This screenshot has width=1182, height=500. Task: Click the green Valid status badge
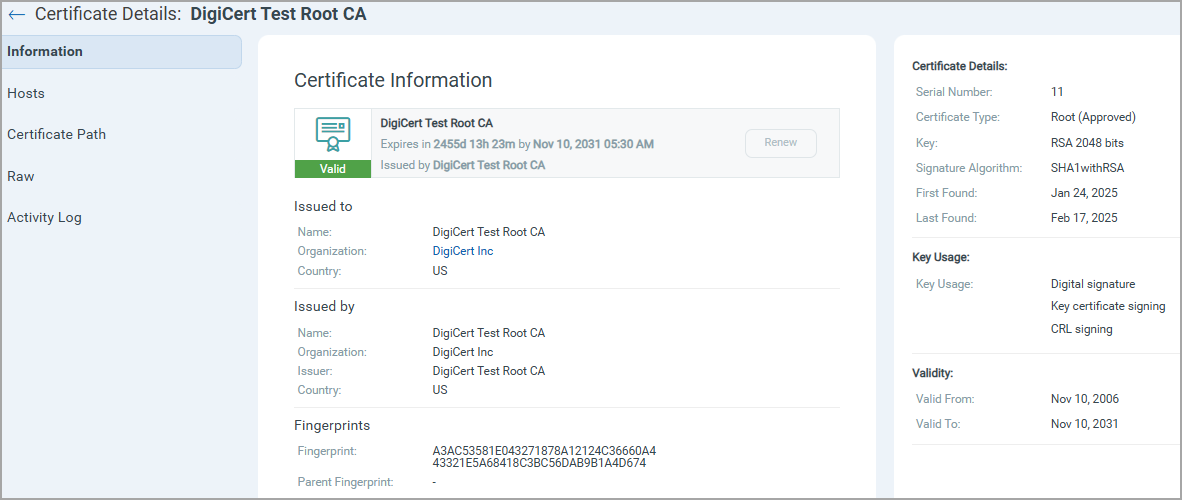click(x=332, y=169)
